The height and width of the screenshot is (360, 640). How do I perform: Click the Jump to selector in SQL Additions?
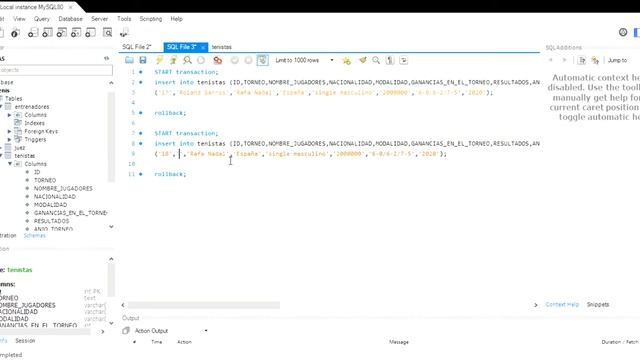click(x=618, y=60)
